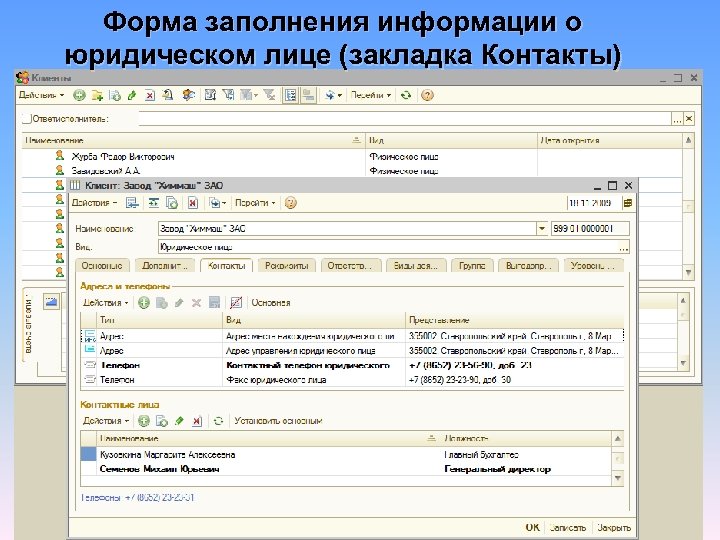Sort contacts by Должность column header
This screenshot has height=540, width=720.
[526, 438]
